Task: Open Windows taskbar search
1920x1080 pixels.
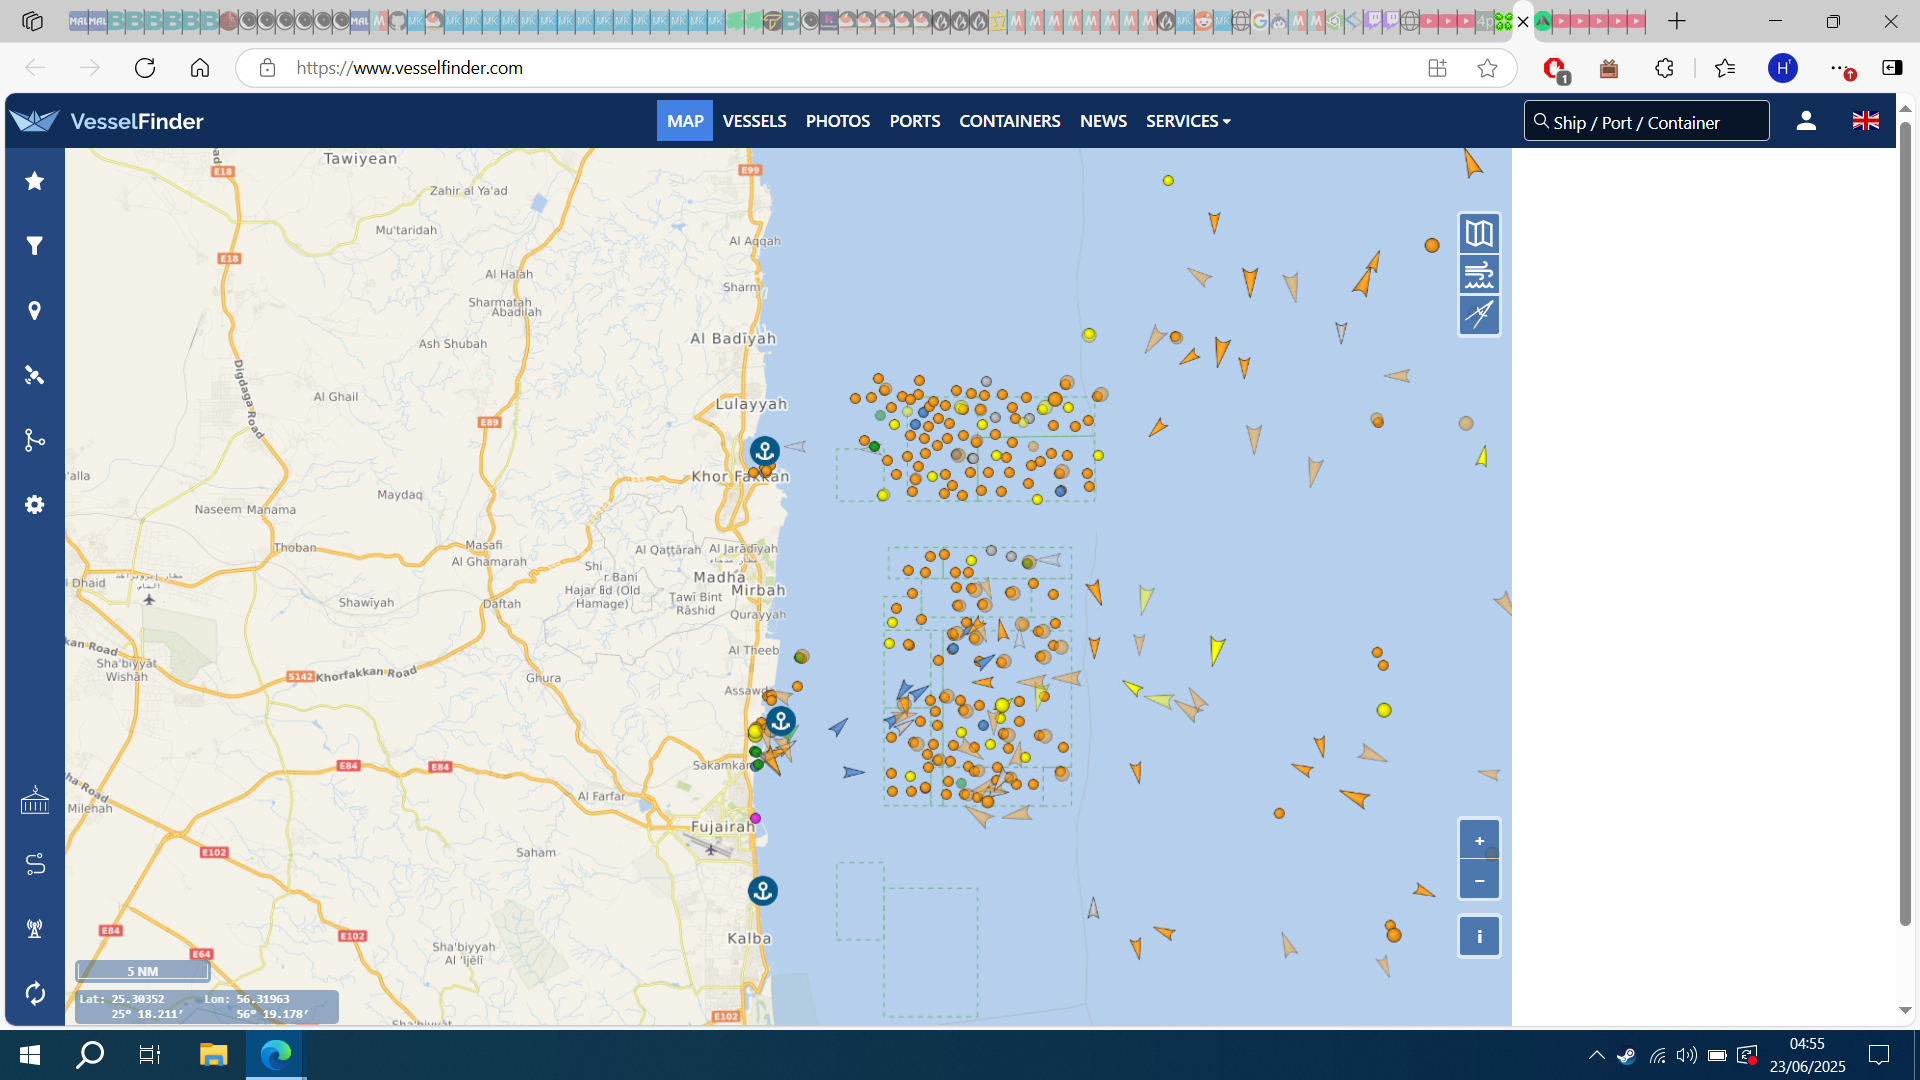Action: point(90,1055)
